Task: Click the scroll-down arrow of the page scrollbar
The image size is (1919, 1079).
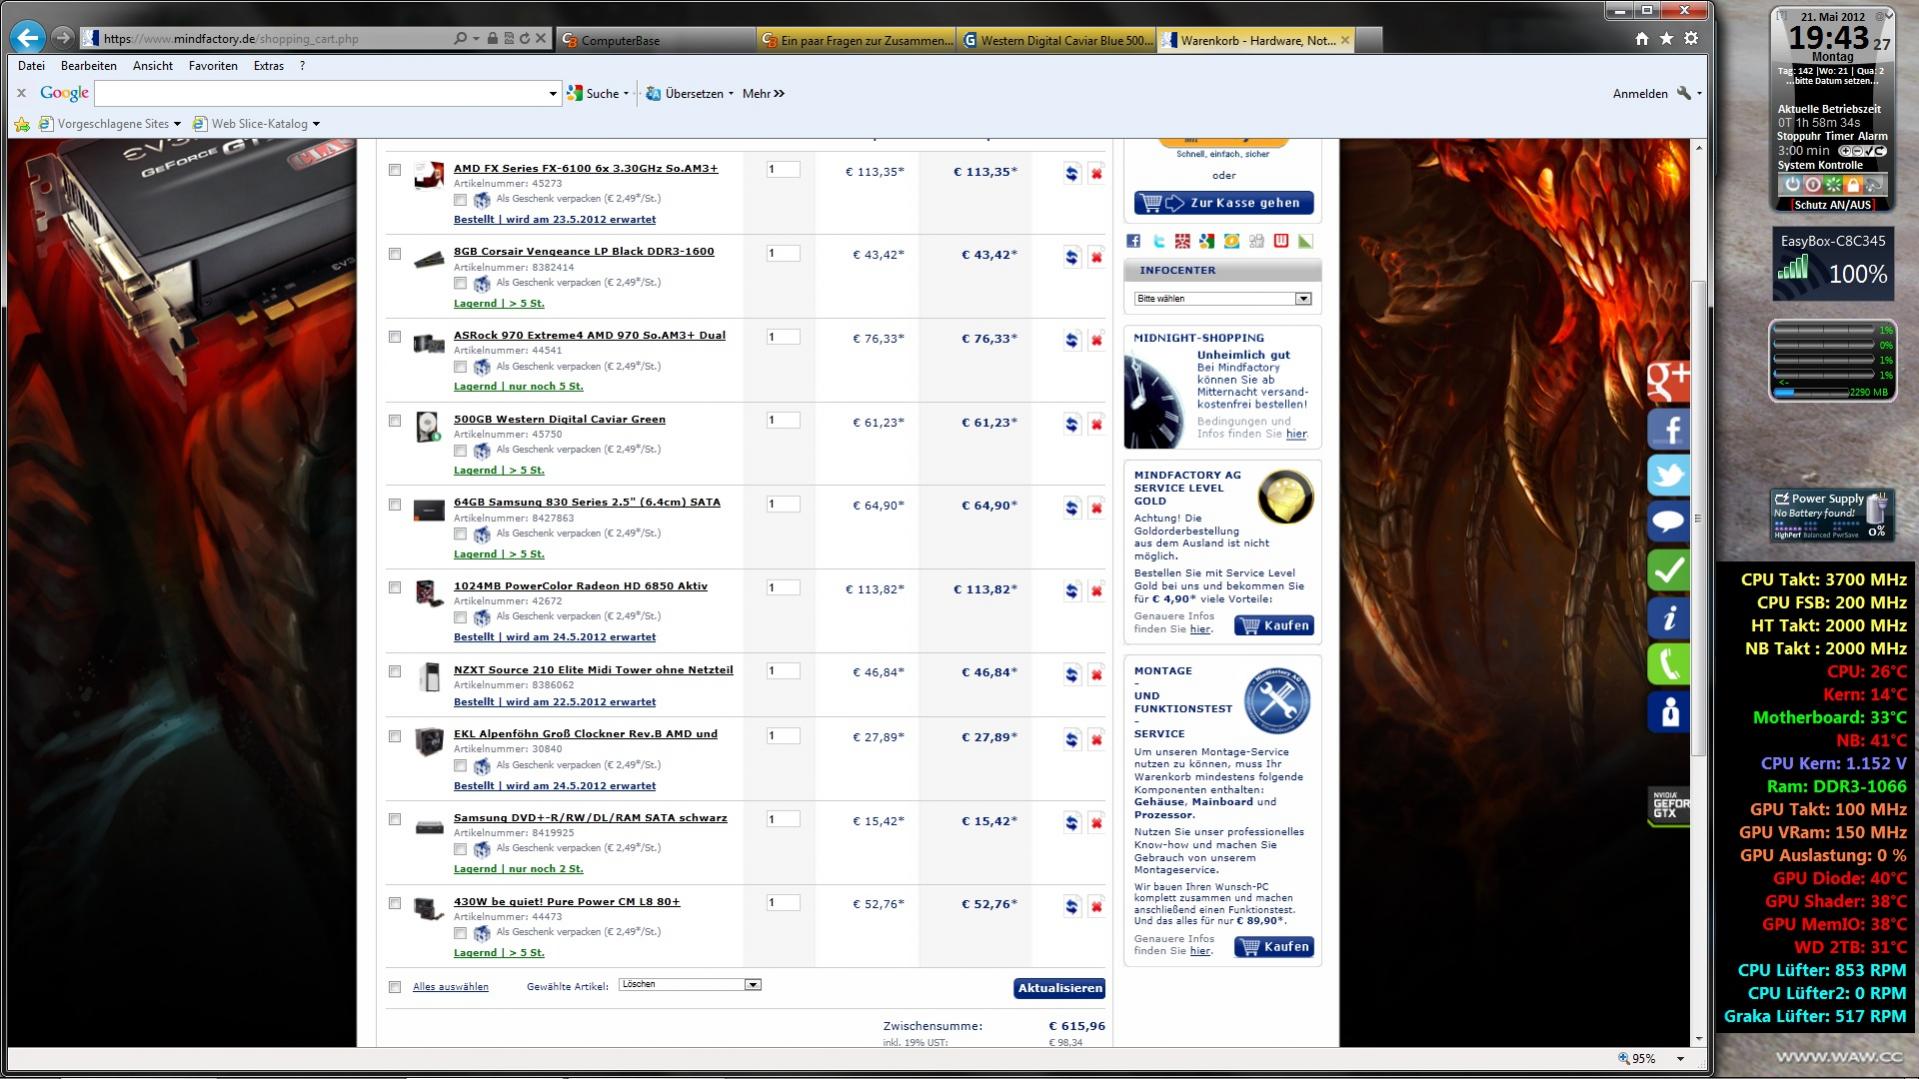Action: [1697, 1038]
